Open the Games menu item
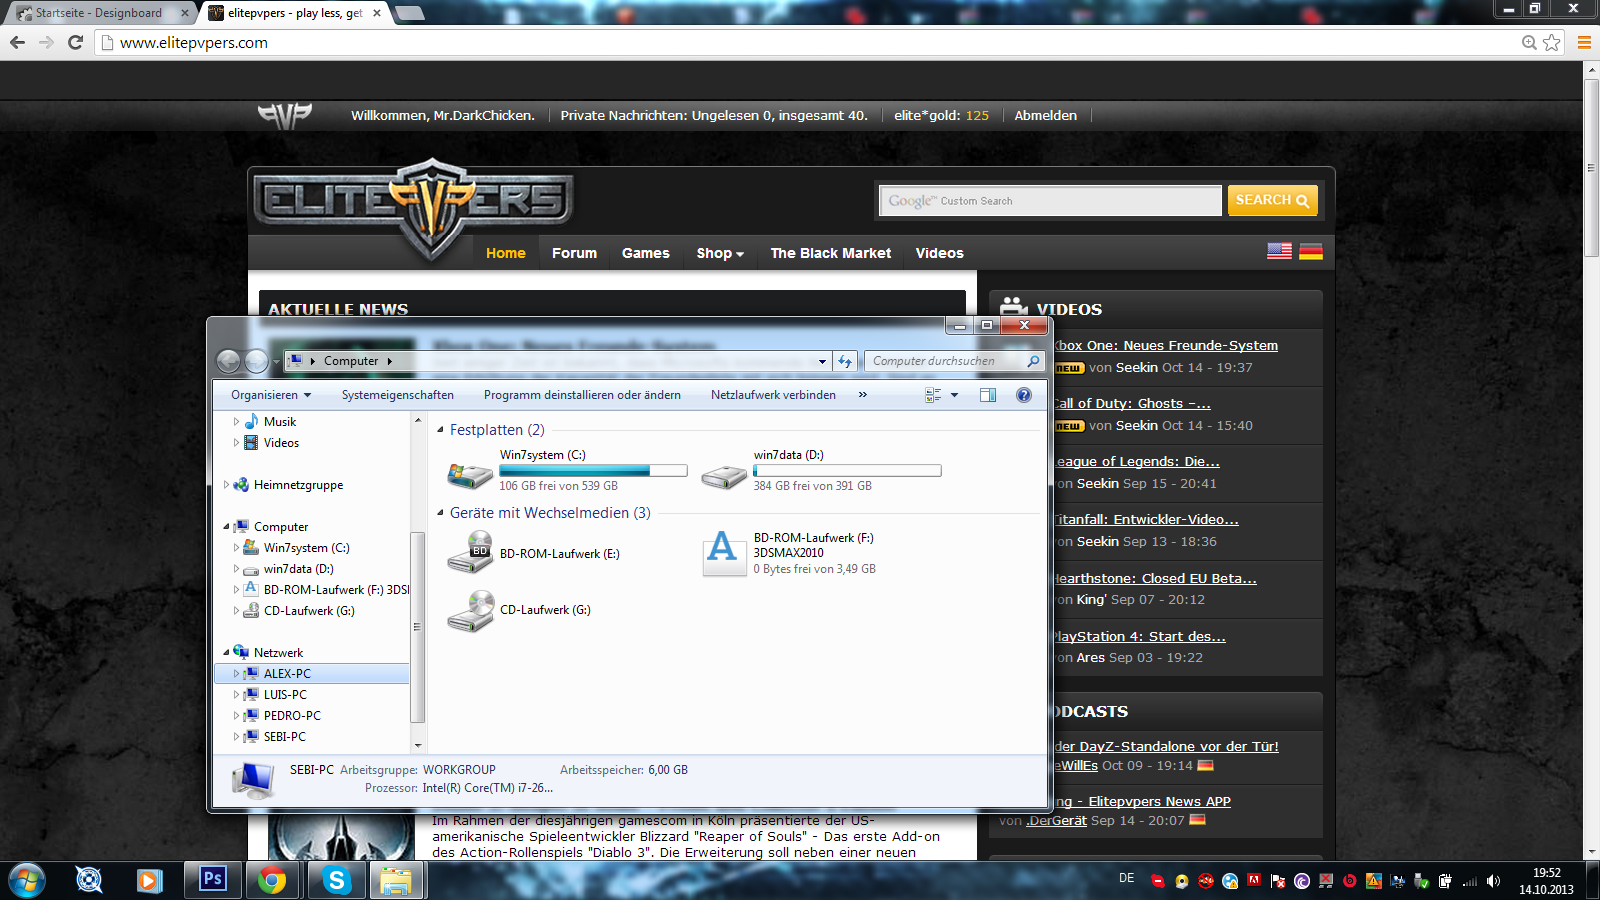 (x=646, y=253)
